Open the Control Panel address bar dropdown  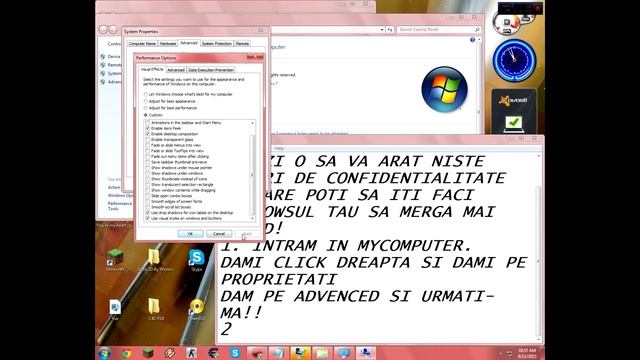[382, 29]
